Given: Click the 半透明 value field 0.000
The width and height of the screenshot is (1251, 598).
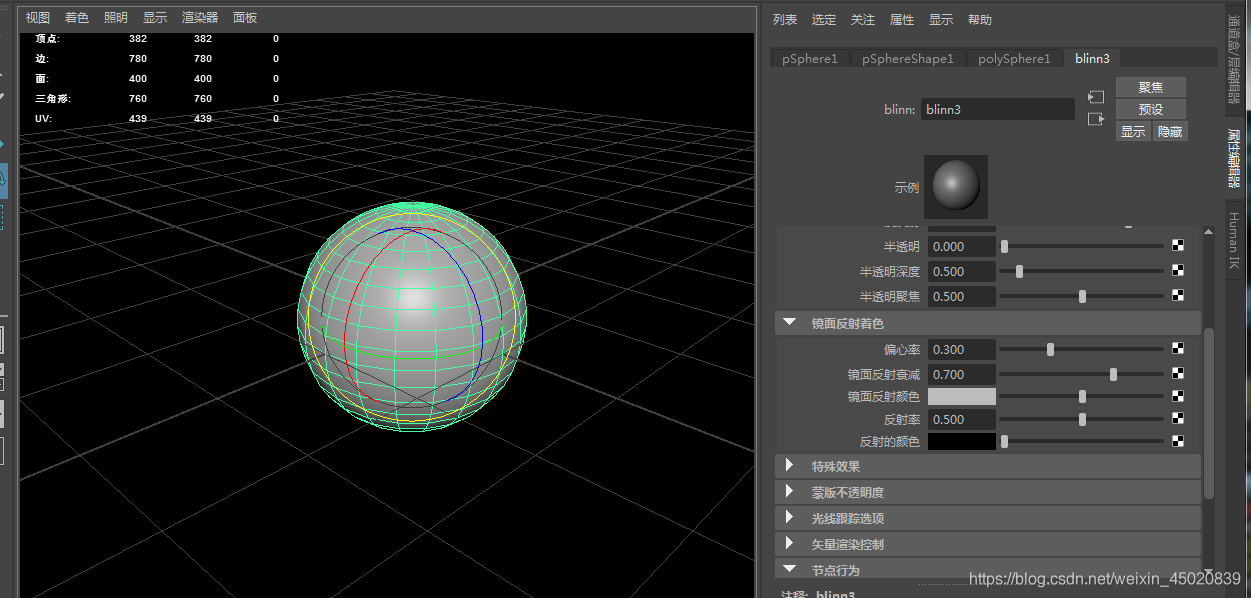Looking at the screenshot, I should tap(962, 246).
